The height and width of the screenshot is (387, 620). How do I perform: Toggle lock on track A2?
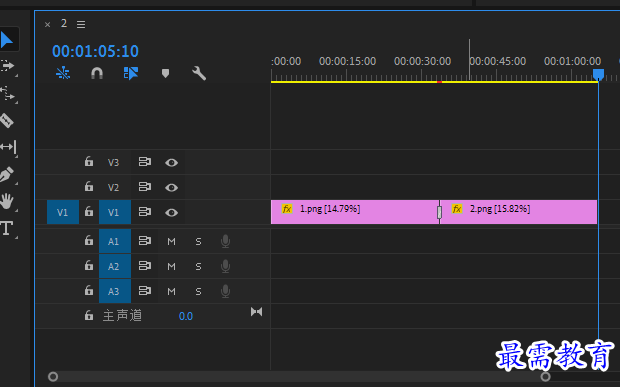[x=89, y=266]
